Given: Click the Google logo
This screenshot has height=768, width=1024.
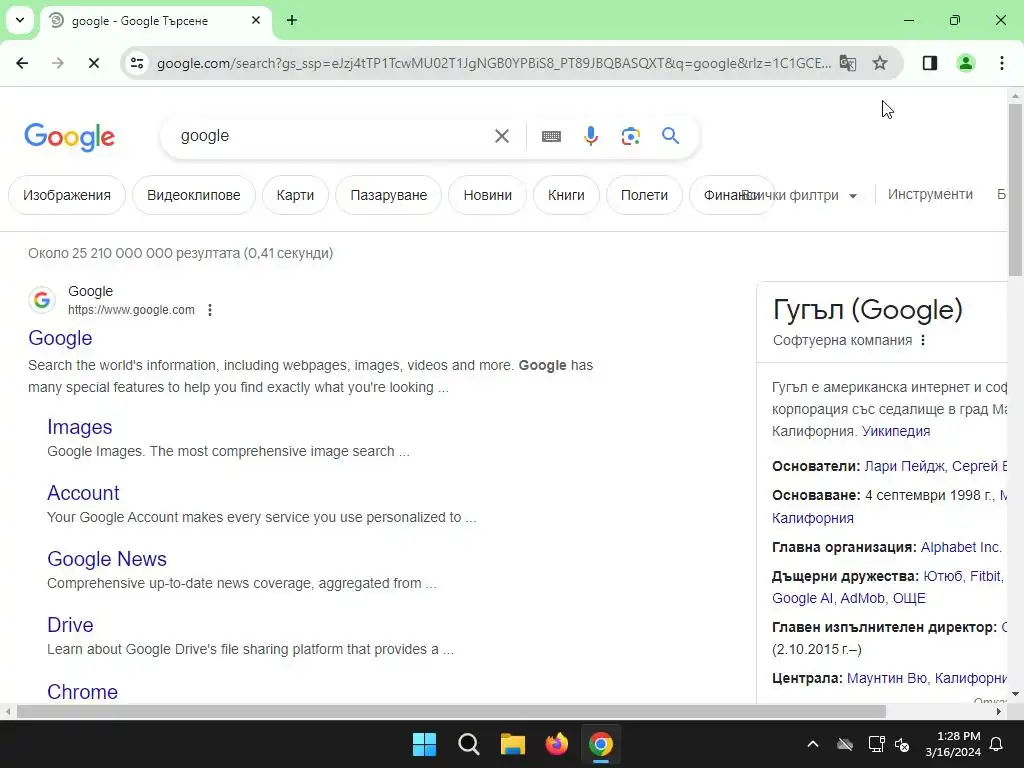Looking at the screenshot, I should (x=69, y=136).
